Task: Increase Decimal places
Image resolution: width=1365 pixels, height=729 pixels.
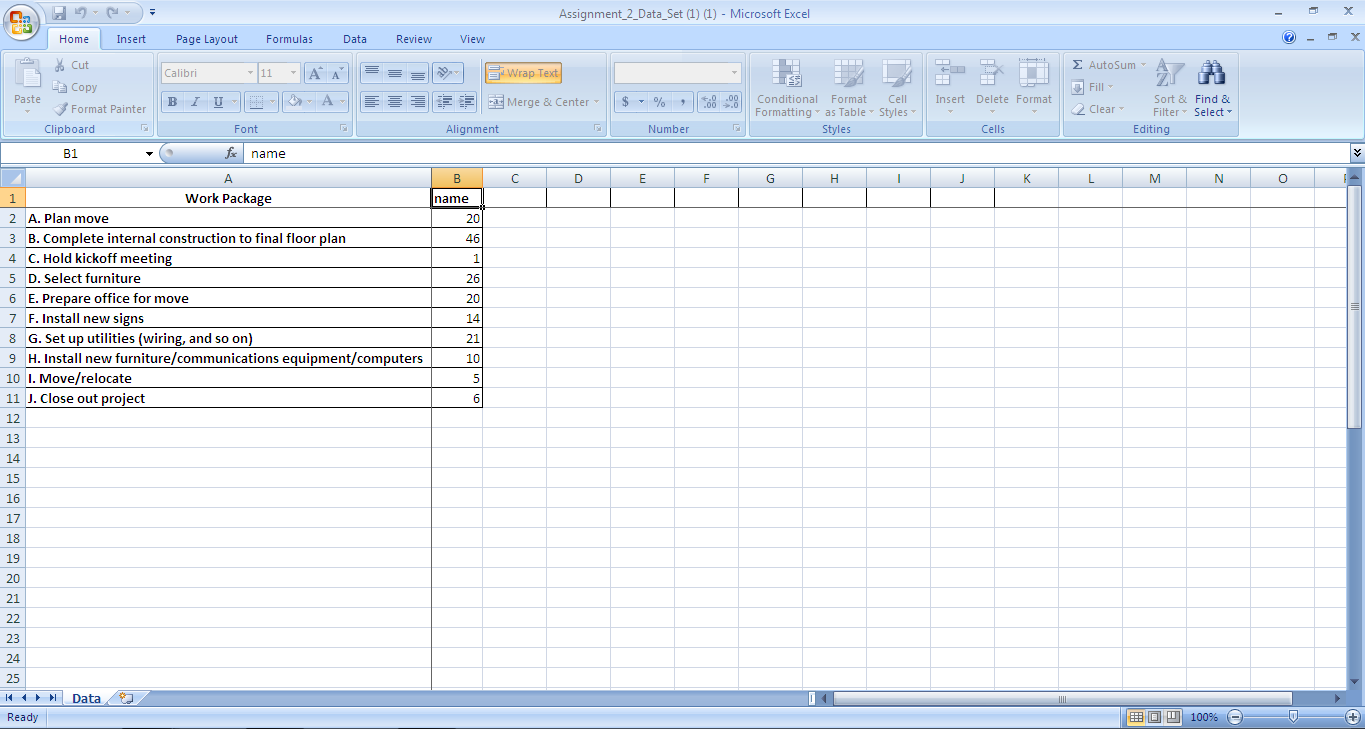Action: [x=709, y=102]
